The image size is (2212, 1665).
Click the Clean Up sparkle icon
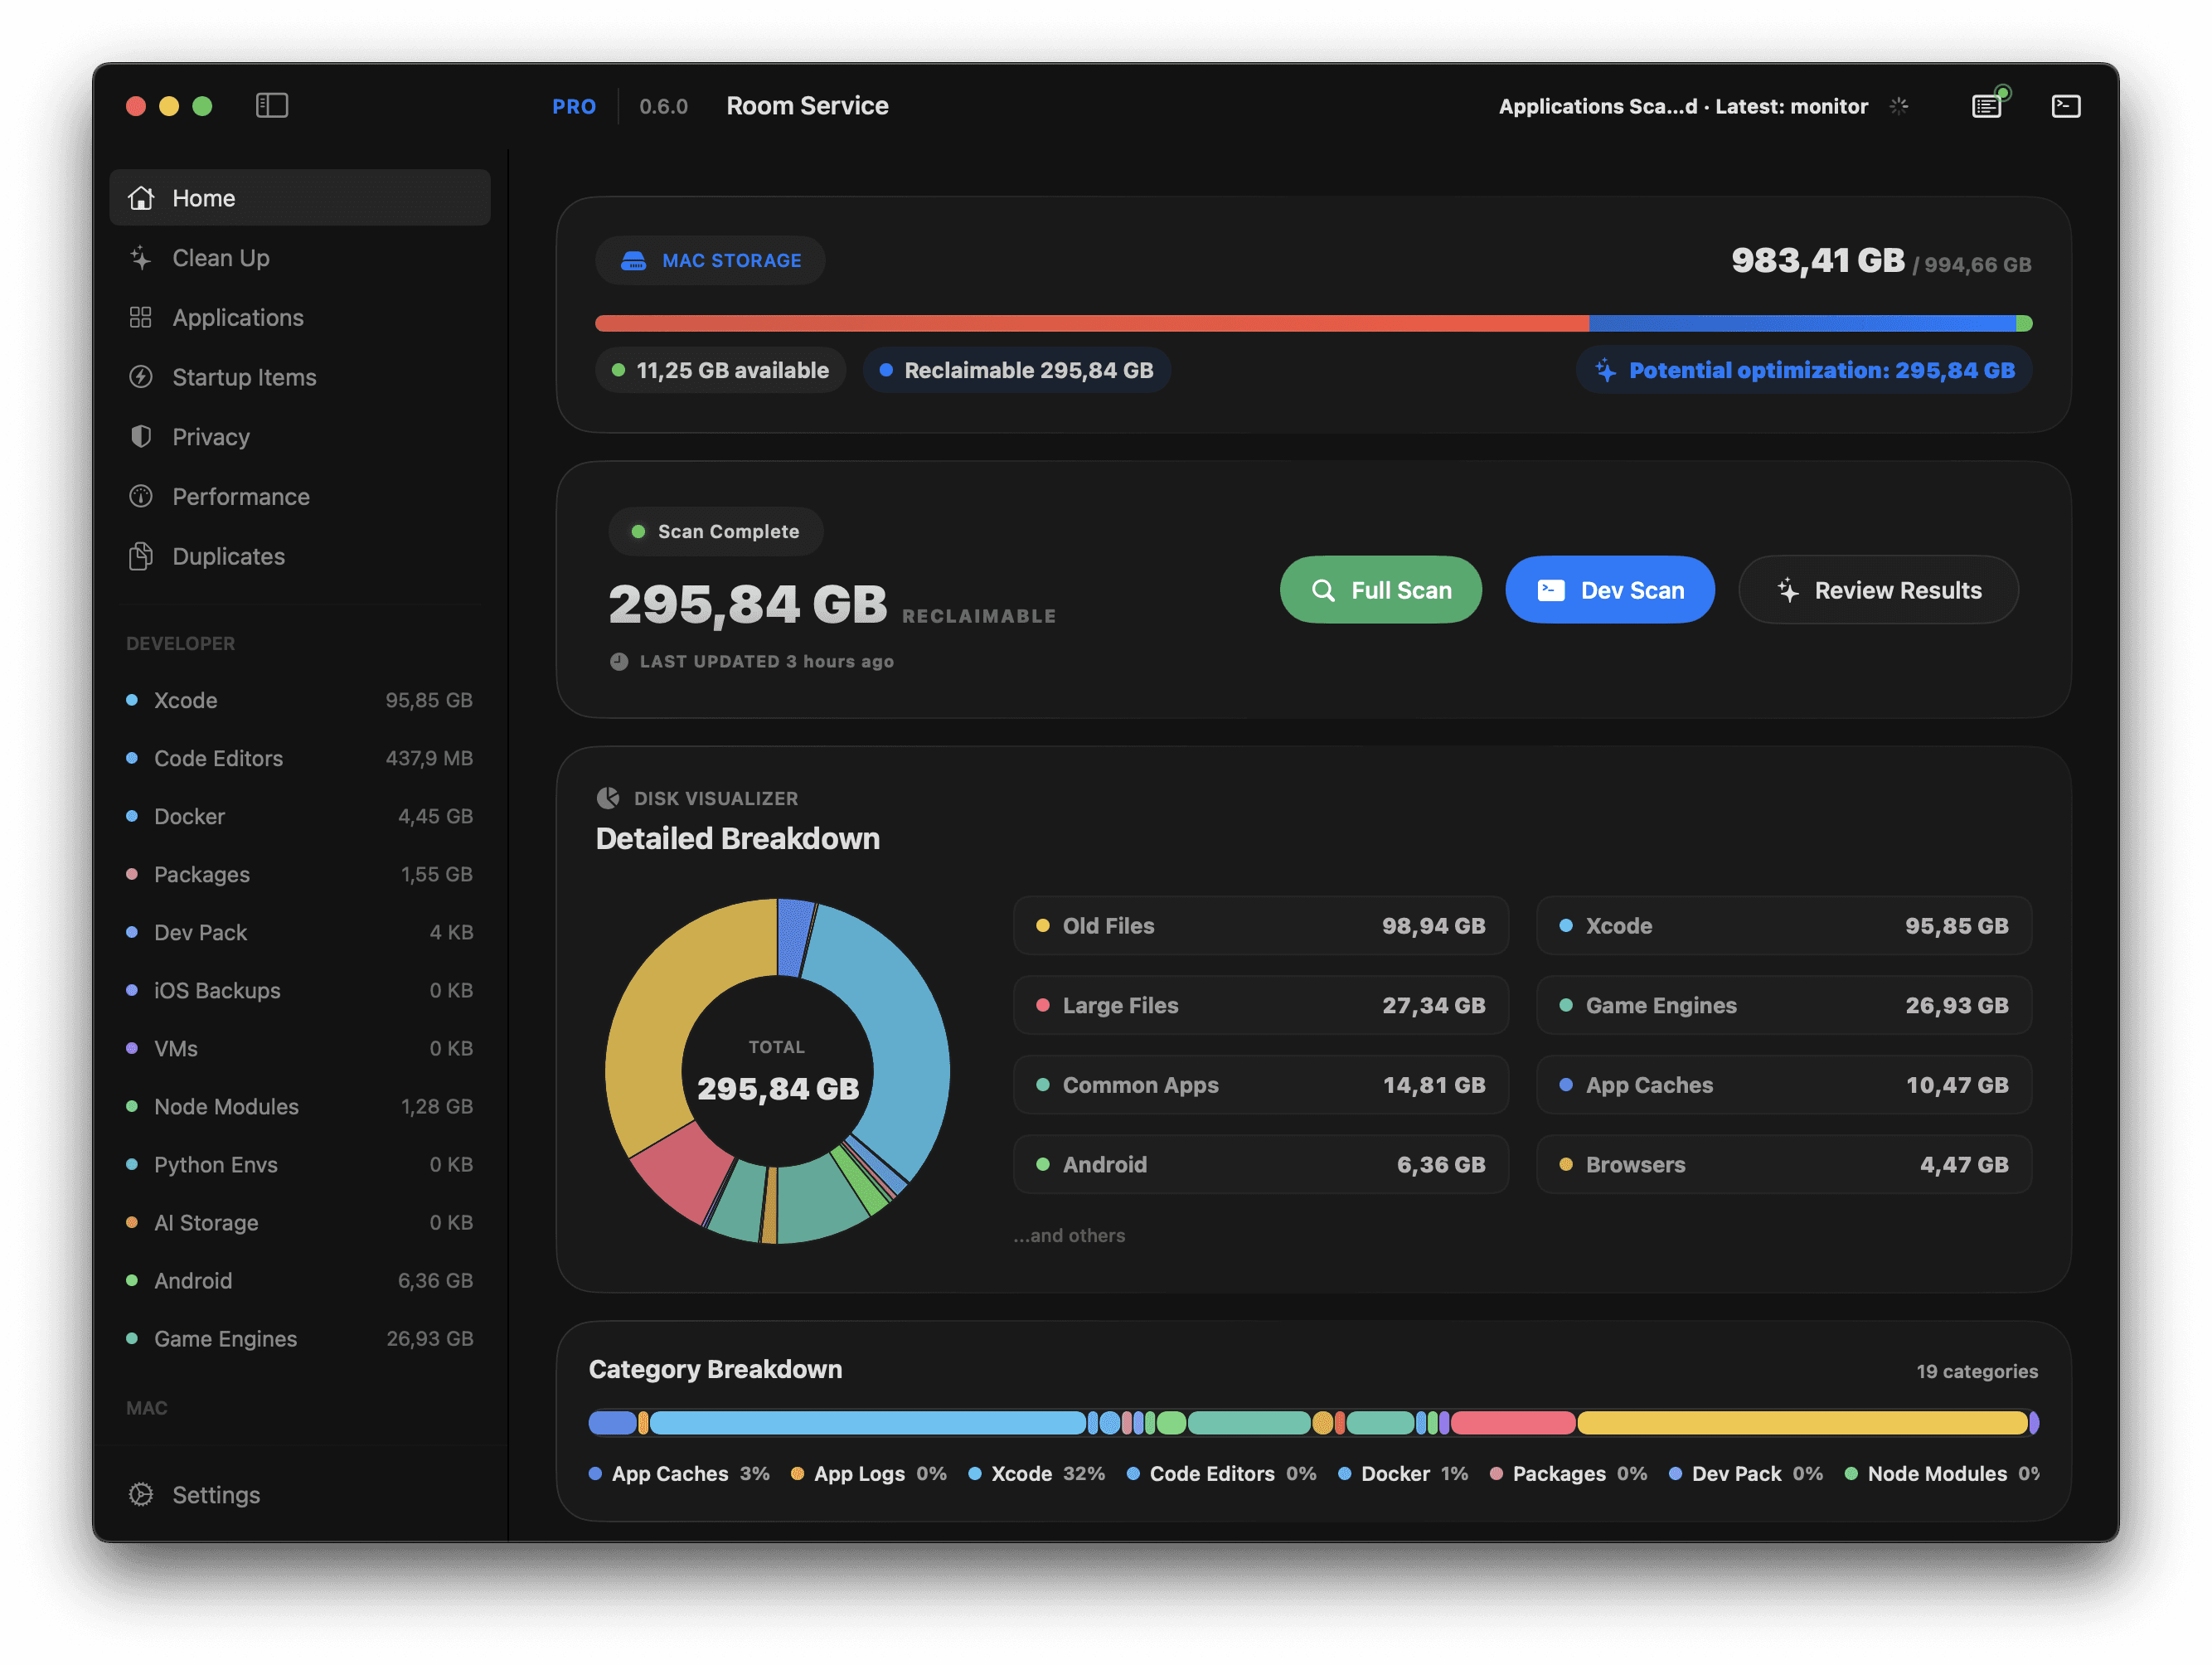click(141, 258)
